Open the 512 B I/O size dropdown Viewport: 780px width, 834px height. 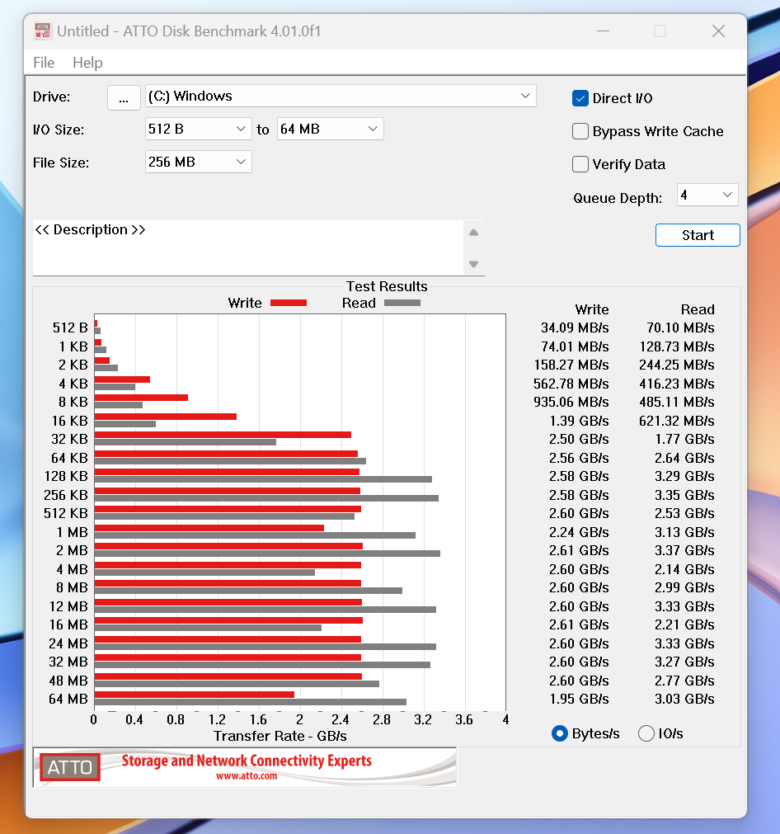(198, 129)
